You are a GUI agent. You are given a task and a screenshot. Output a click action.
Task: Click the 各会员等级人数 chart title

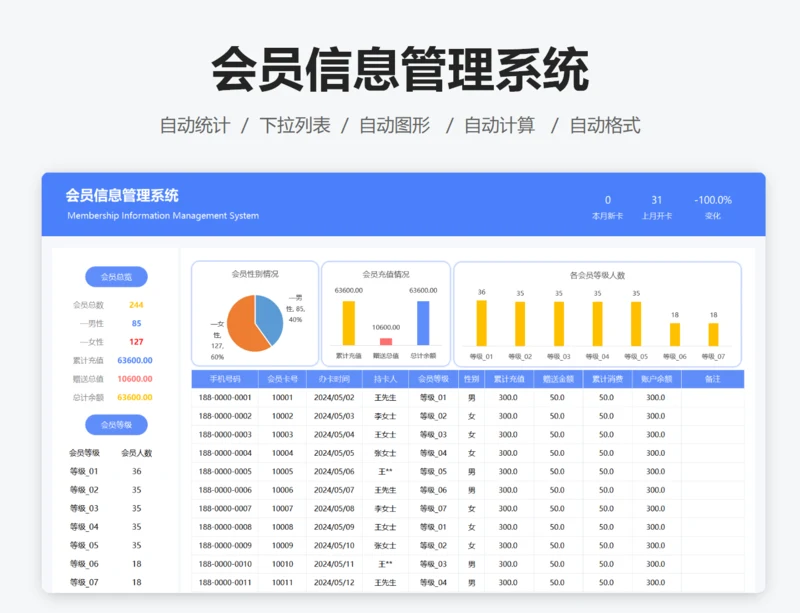click(597, 275)
